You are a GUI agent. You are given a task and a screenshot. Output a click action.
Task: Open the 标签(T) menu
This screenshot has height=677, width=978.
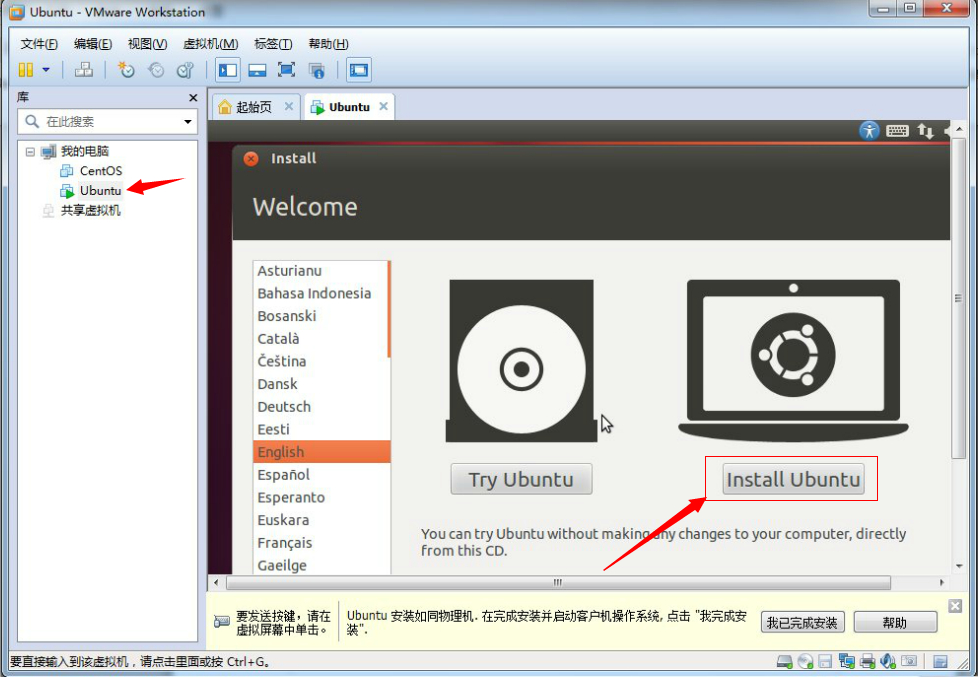point(273,44)
